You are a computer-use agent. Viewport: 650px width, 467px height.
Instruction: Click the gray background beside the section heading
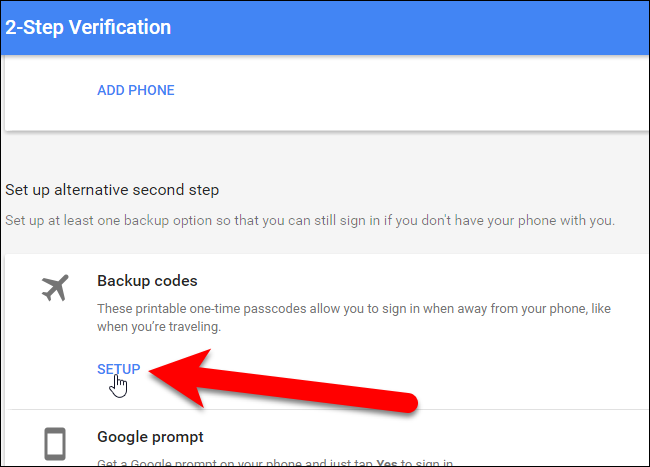coord(450,189)
